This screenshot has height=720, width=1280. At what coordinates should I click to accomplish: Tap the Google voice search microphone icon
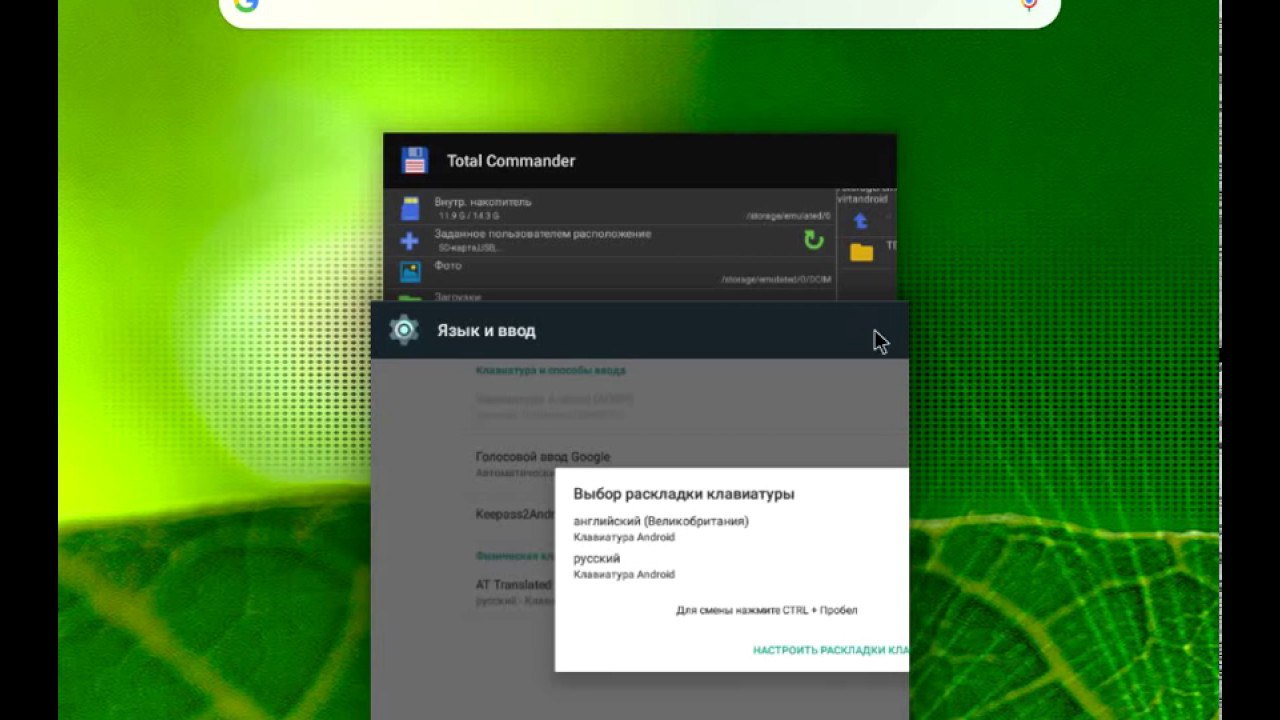tap(1029, 5)
